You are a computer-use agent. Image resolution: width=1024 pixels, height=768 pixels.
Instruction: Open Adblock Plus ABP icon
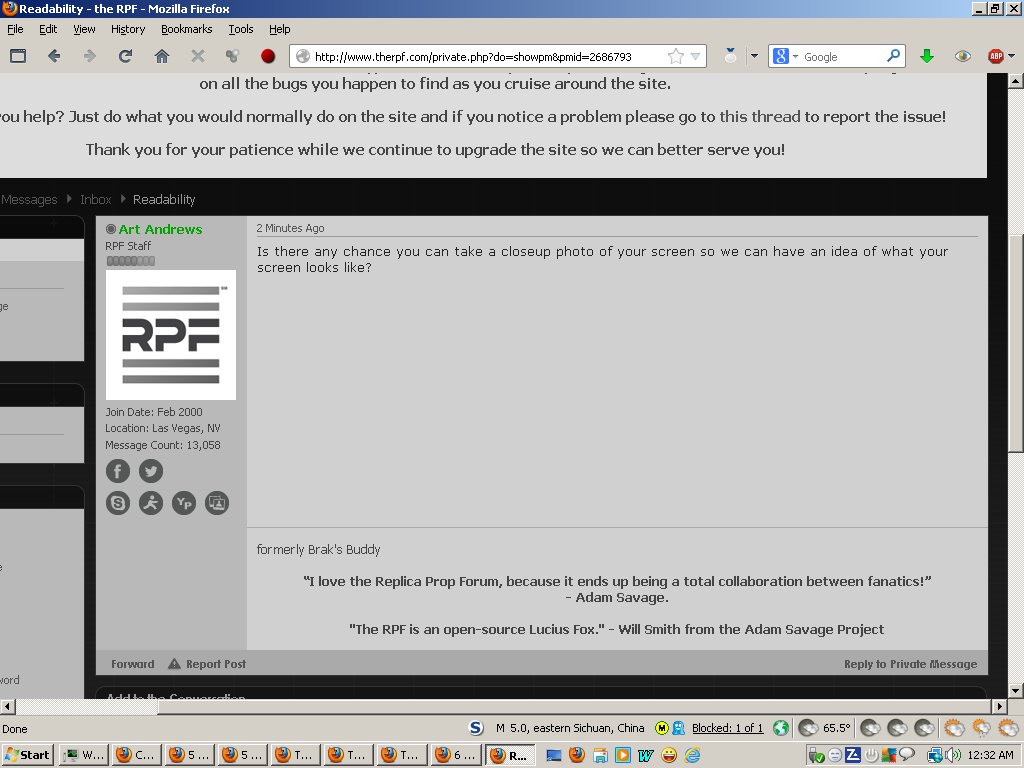point(996,56)
